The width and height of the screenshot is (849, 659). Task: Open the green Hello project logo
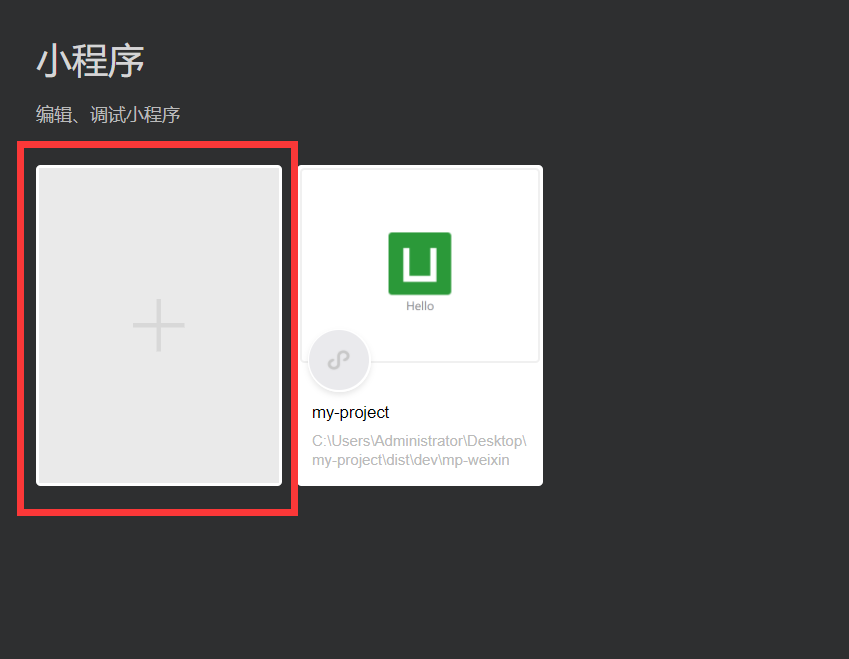click(420, 264)
